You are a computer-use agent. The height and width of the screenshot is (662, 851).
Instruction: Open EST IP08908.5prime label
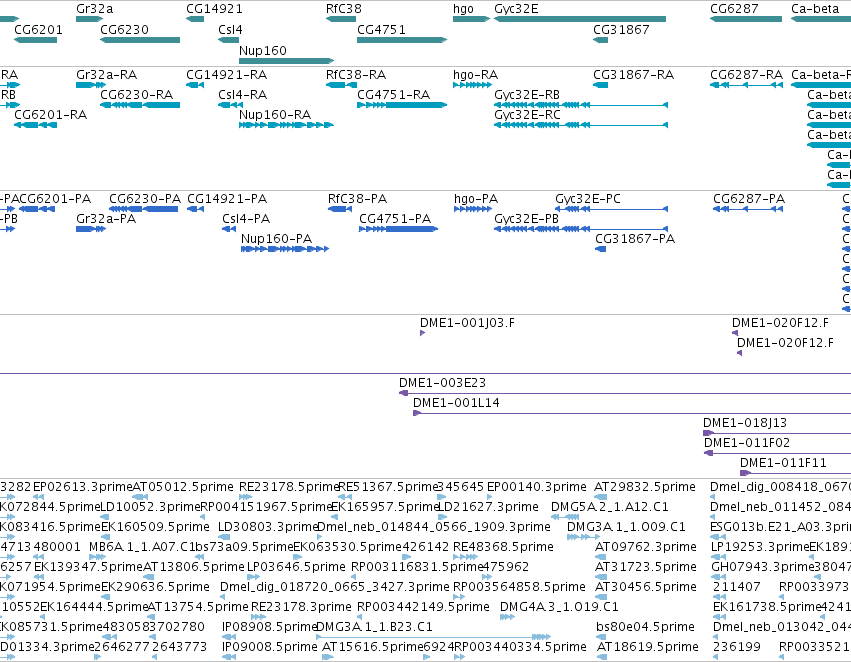point(268,627)
